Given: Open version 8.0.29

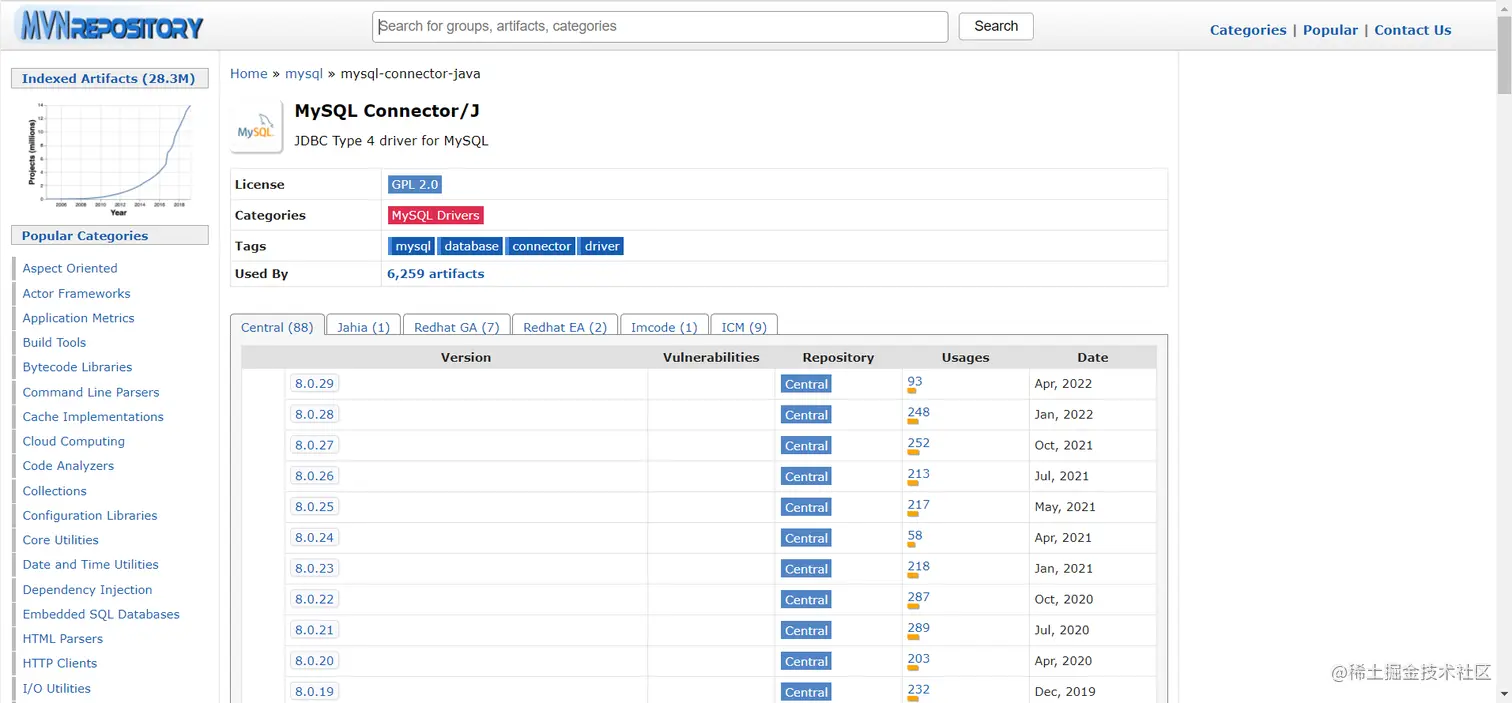Looking at the screenshot, I should pyautogui.click(x=314, y=384).
